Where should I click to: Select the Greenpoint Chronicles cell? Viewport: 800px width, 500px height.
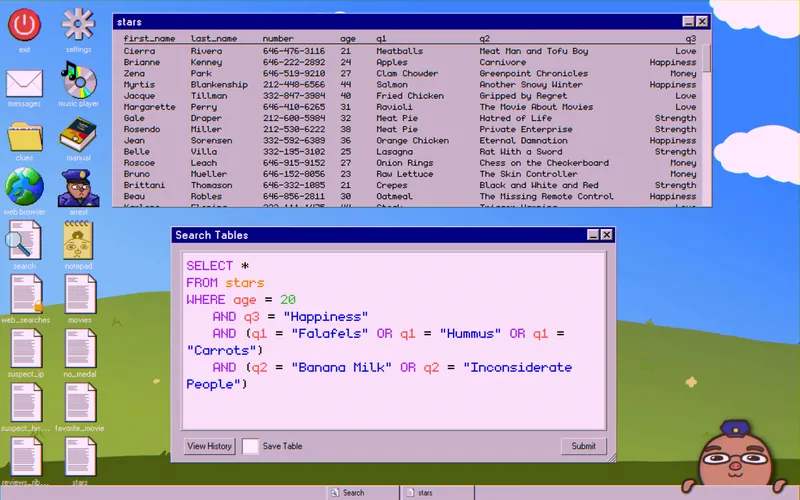(534, 73)
